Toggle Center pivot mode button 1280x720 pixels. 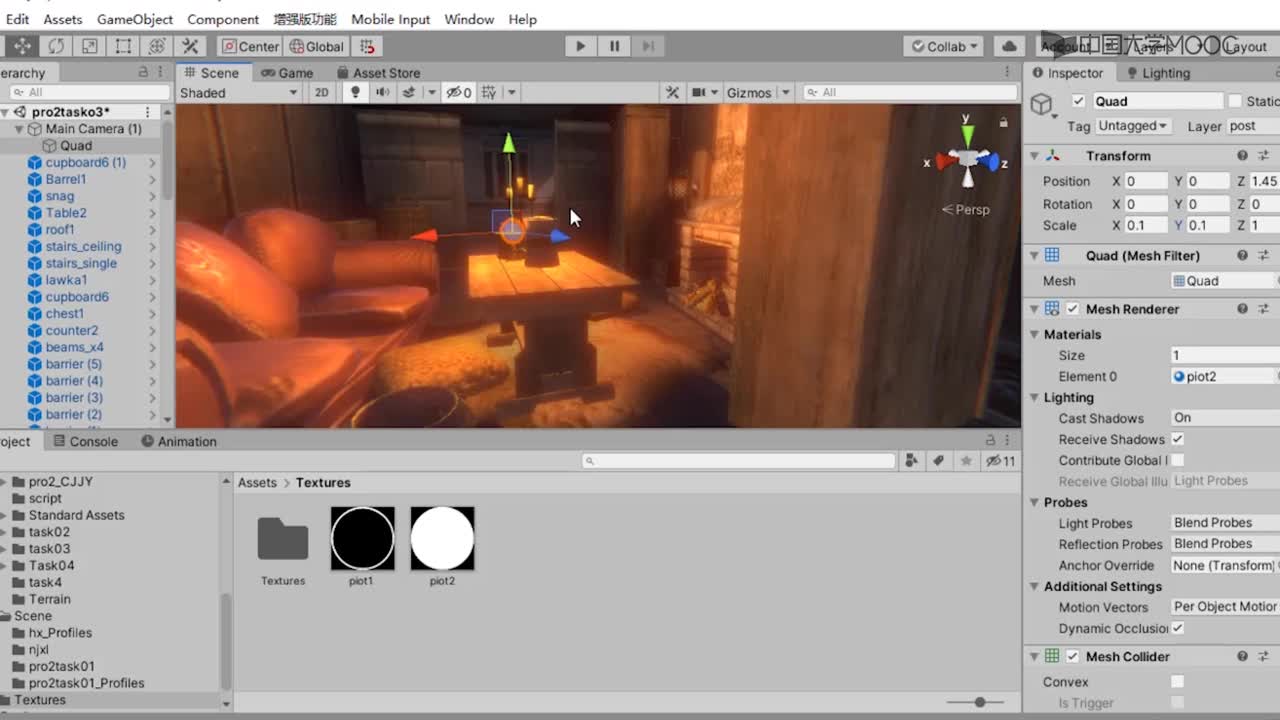coord(250,46)
